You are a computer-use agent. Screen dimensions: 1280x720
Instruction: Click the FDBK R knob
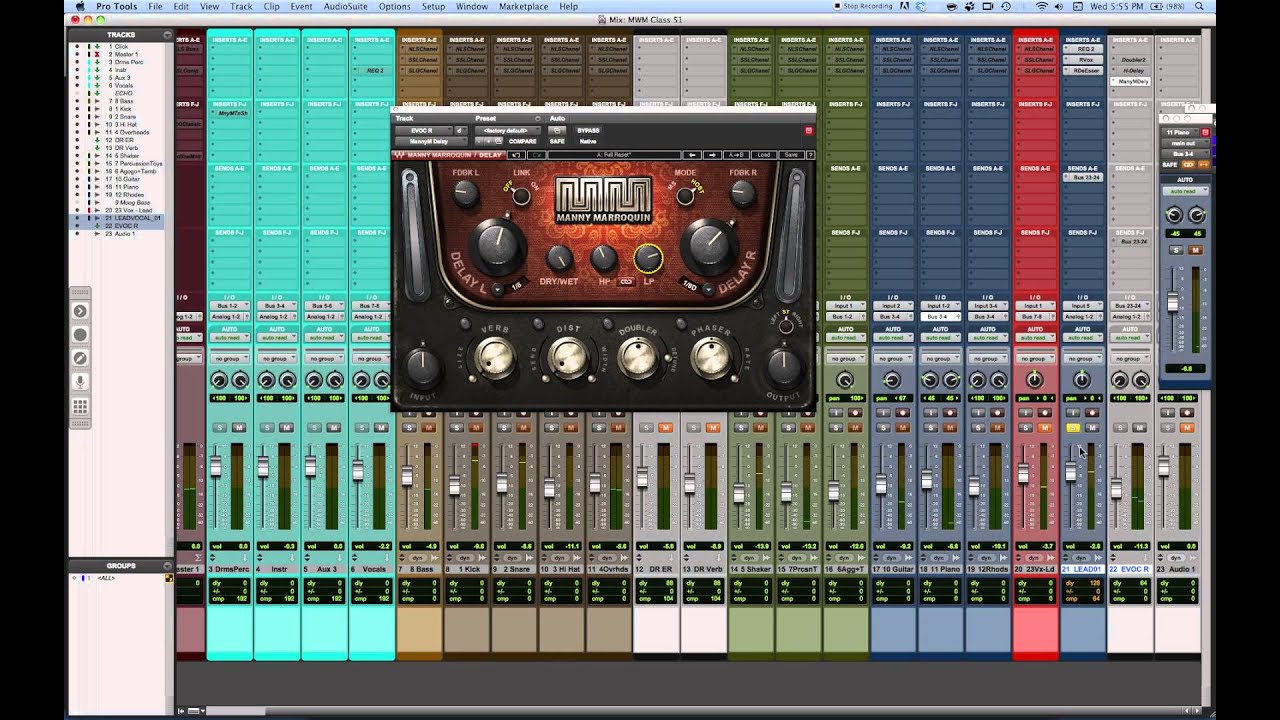pyautogui.click(x=742, y=195)
